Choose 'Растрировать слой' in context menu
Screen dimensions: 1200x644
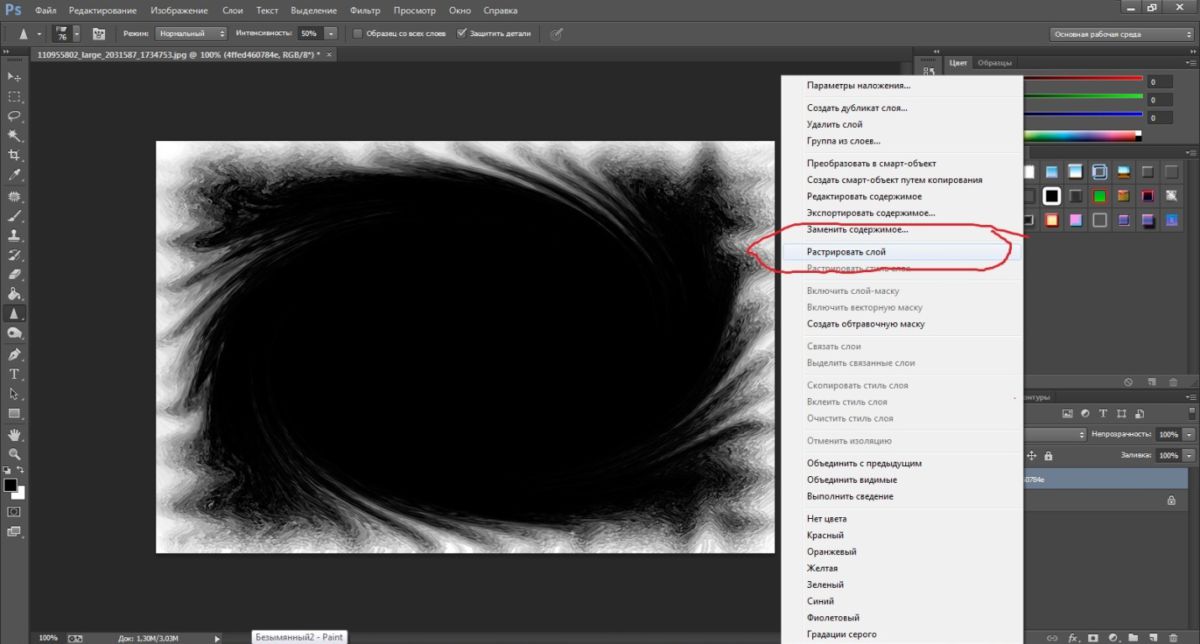coord(846,252)
